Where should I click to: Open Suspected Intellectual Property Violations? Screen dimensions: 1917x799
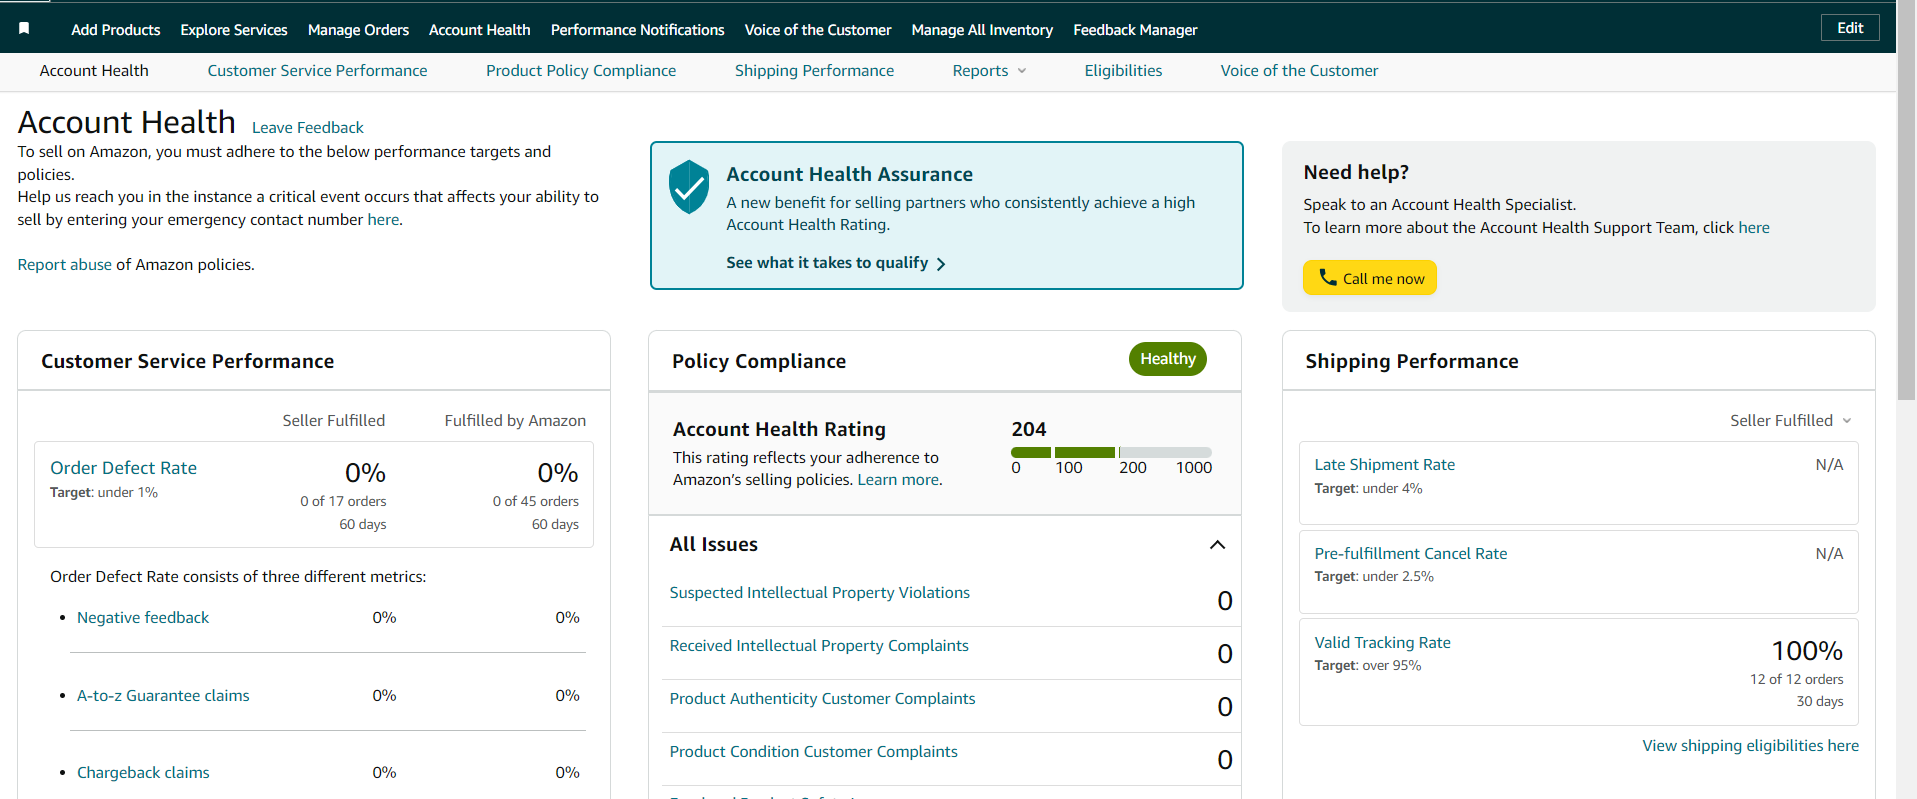819,593
